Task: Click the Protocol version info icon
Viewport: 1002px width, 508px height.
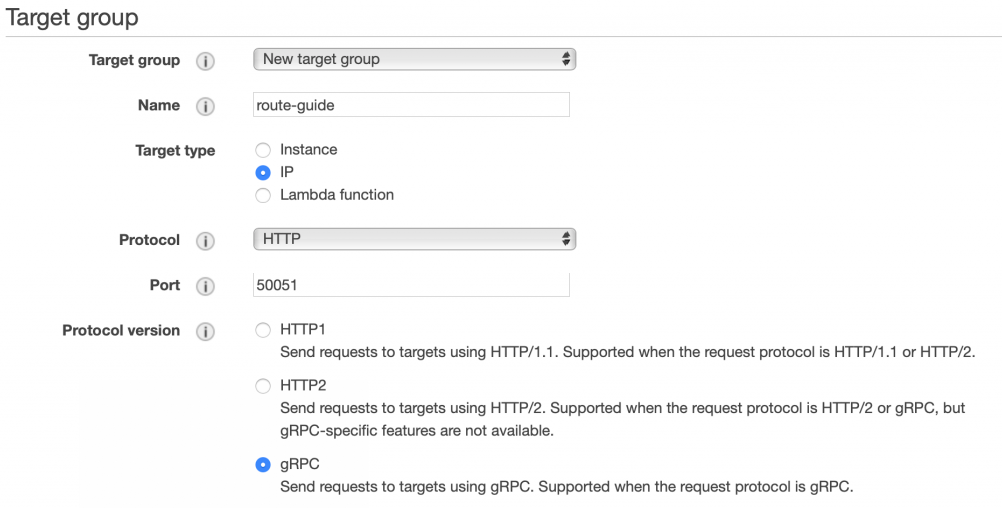Action: [206, 331]
